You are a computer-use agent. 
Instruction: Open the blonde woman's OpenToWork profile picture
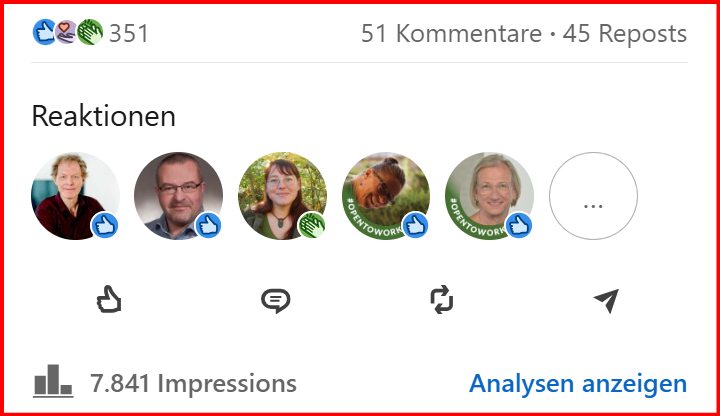(489, 196)
